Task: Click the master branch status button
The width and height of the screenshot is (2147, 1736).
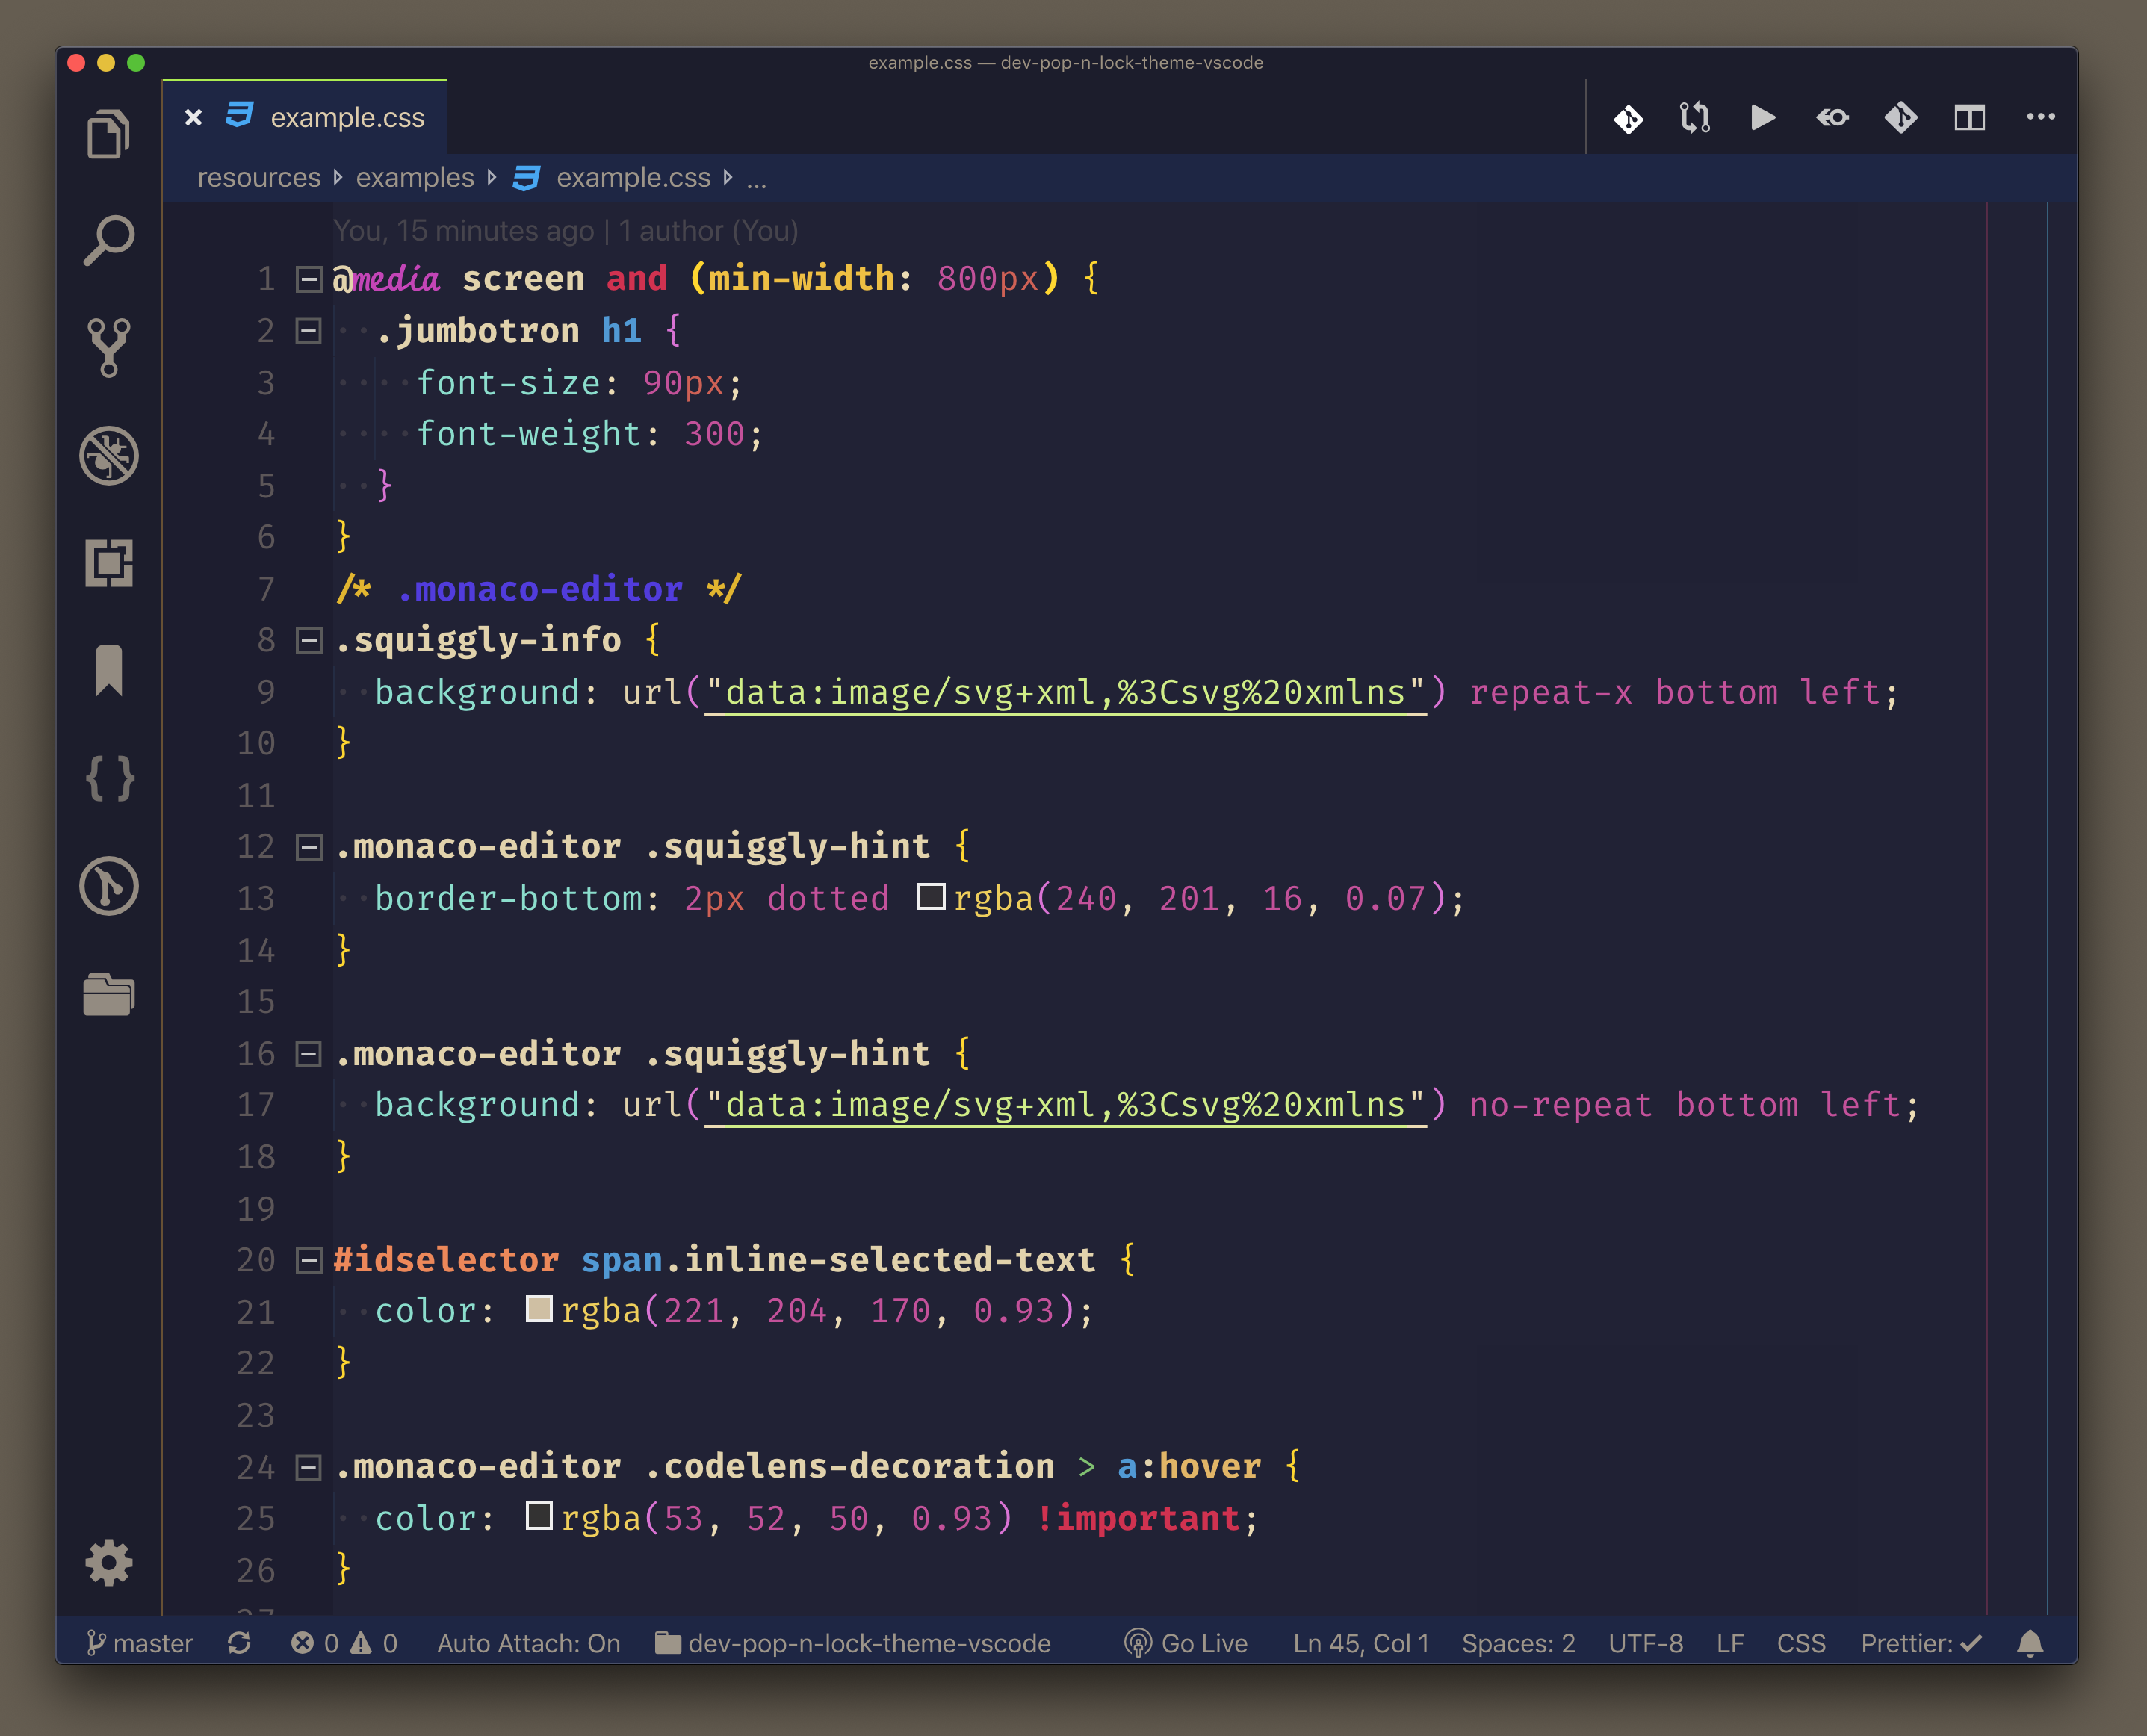Action: (140, 1643)
